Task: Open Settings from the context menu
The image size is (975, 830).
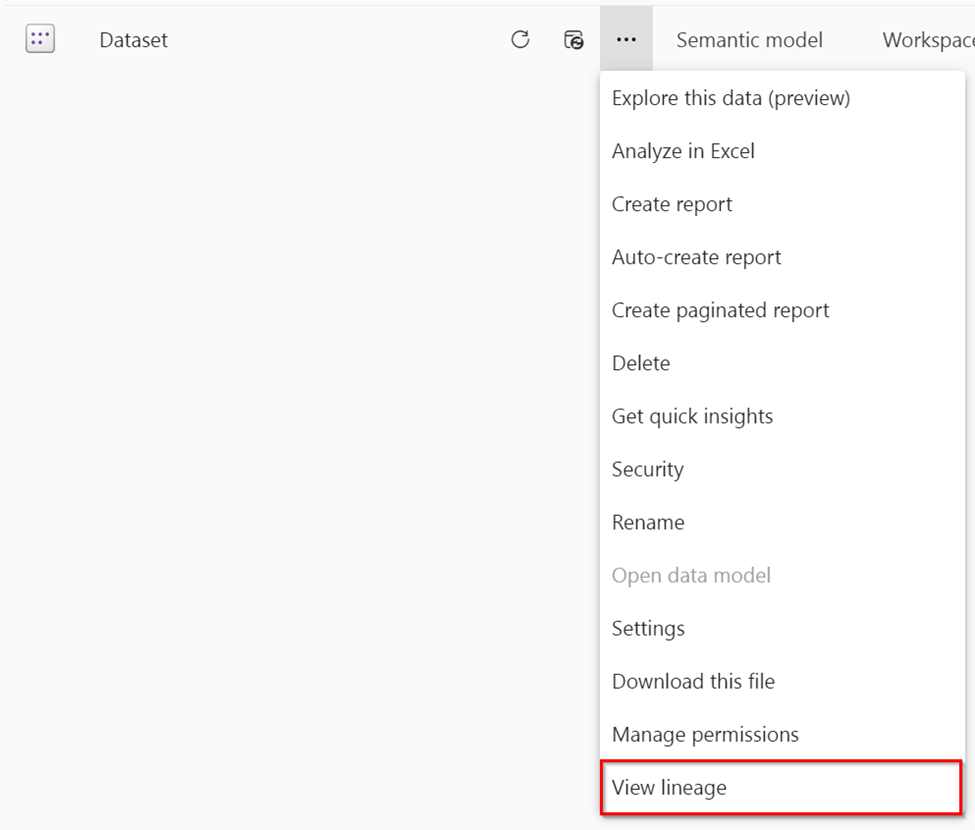Action: 648,628
